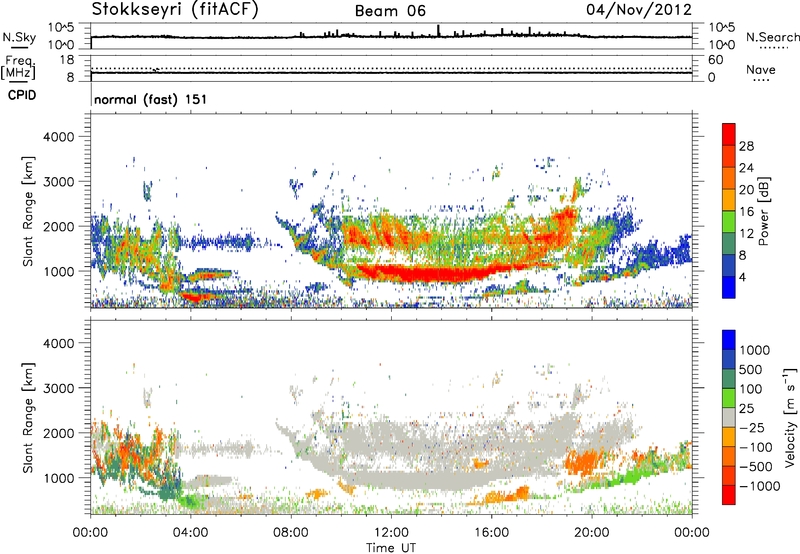
Task: Click the "28" tick on the Power colorbar
Action: coord(746,146)
